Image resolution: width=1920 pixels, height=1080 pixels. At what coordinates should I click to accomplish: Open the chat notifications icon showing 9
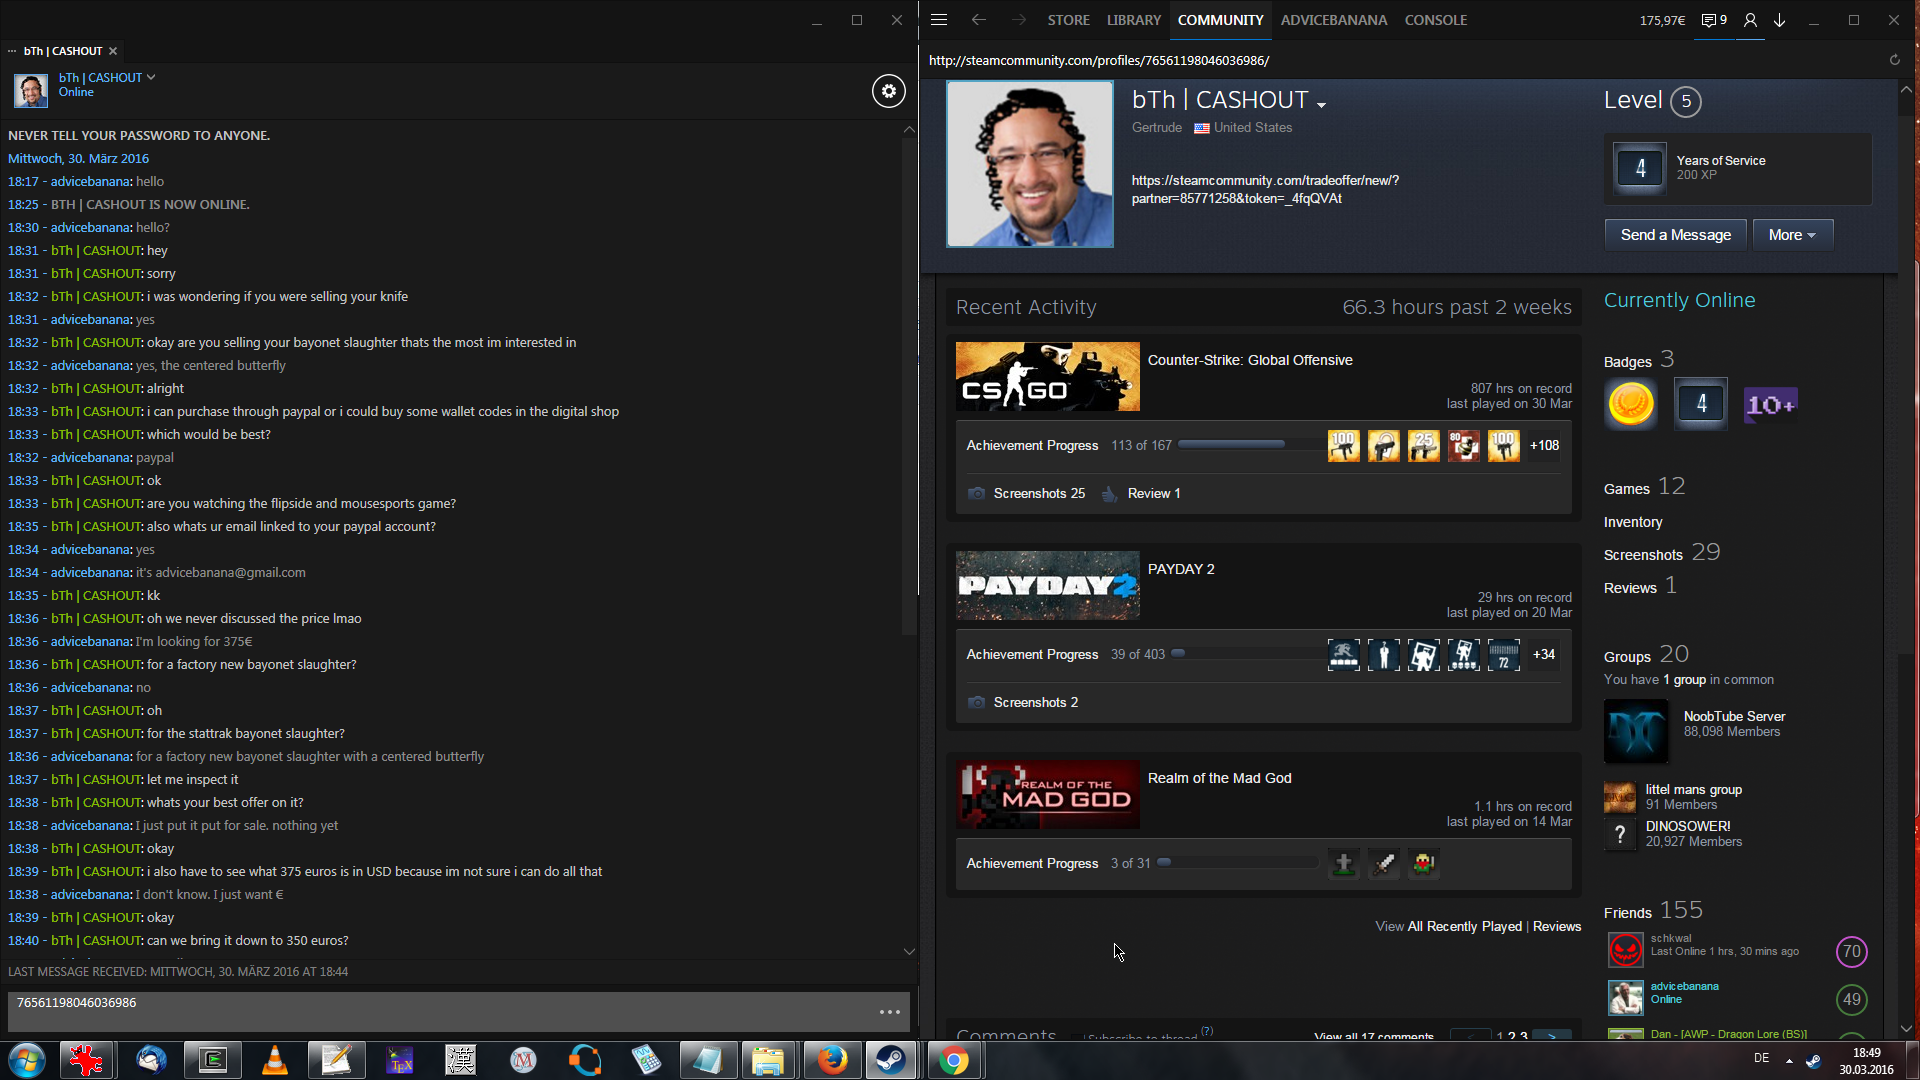(1714, 20)
